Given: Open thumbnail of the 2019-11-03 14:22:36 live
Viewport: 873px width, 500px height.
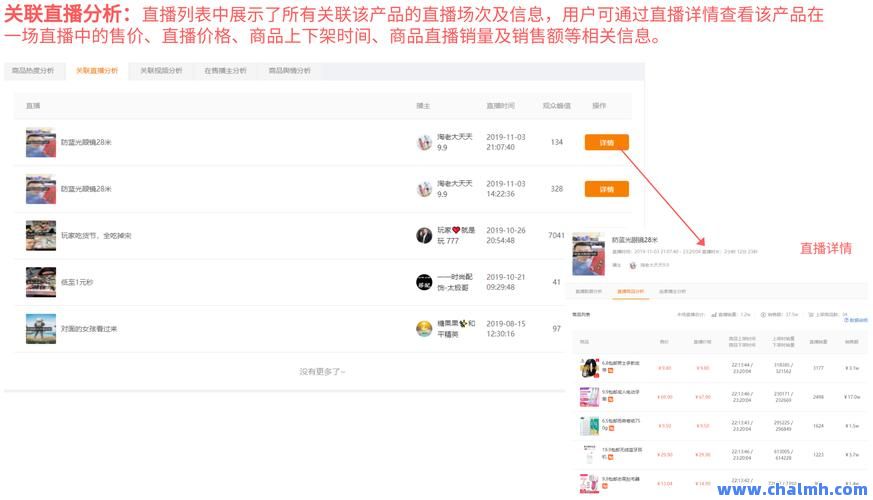Looking at the screenshot, I should tap(41, 189).
